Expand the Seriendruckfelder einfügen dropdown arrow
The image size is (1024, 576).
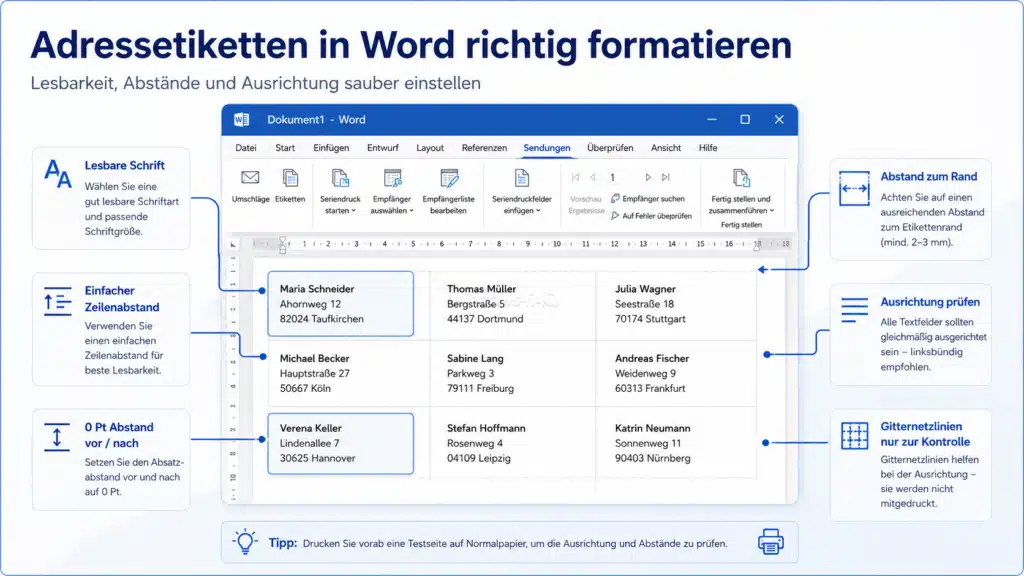point(538,210)
